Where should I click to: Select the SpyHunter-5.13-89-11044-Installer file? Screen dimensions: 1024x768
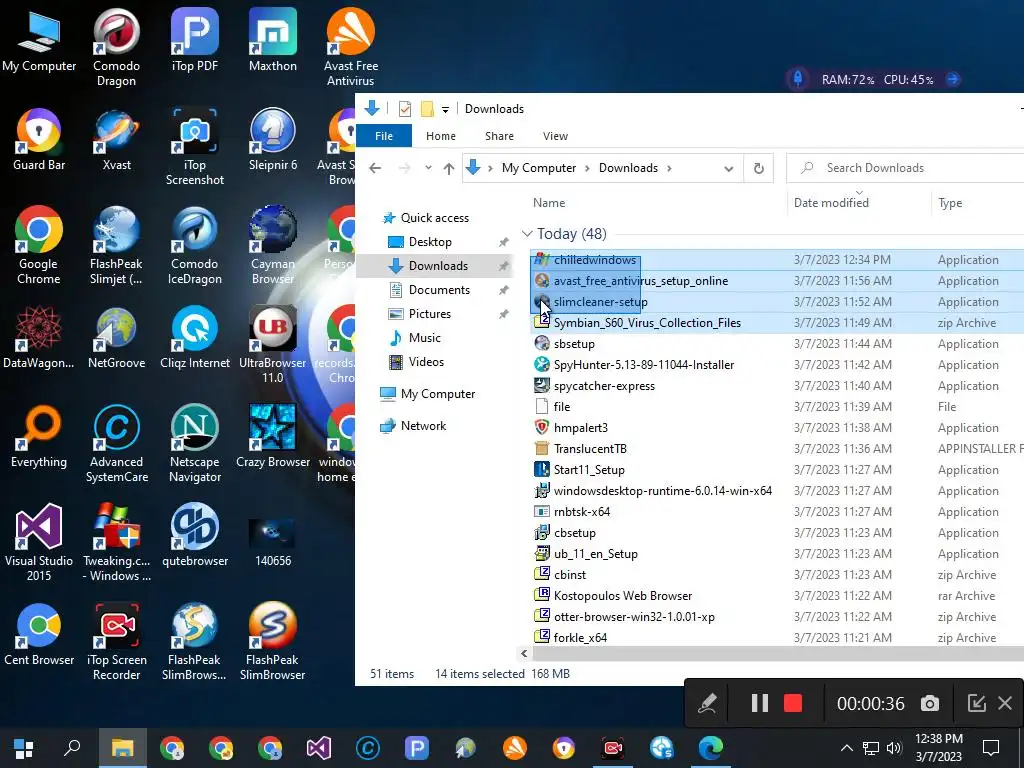tap(643, 365)
